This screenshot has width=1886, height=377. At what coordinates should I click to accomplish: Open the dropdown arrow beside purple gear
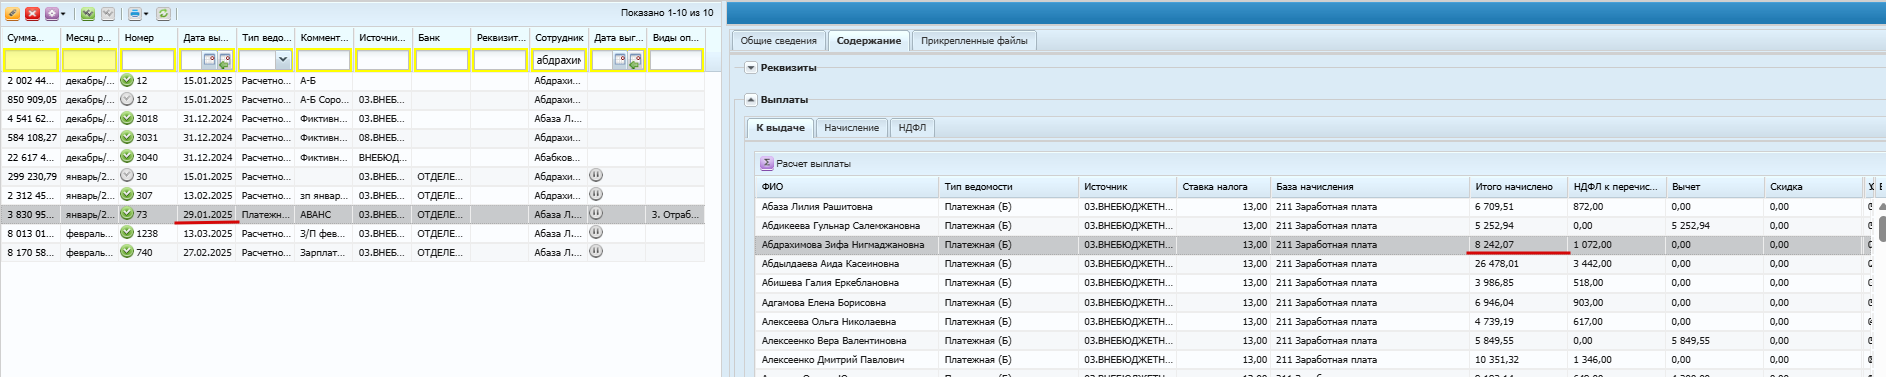pyautogui.click(x=63, y=14)
